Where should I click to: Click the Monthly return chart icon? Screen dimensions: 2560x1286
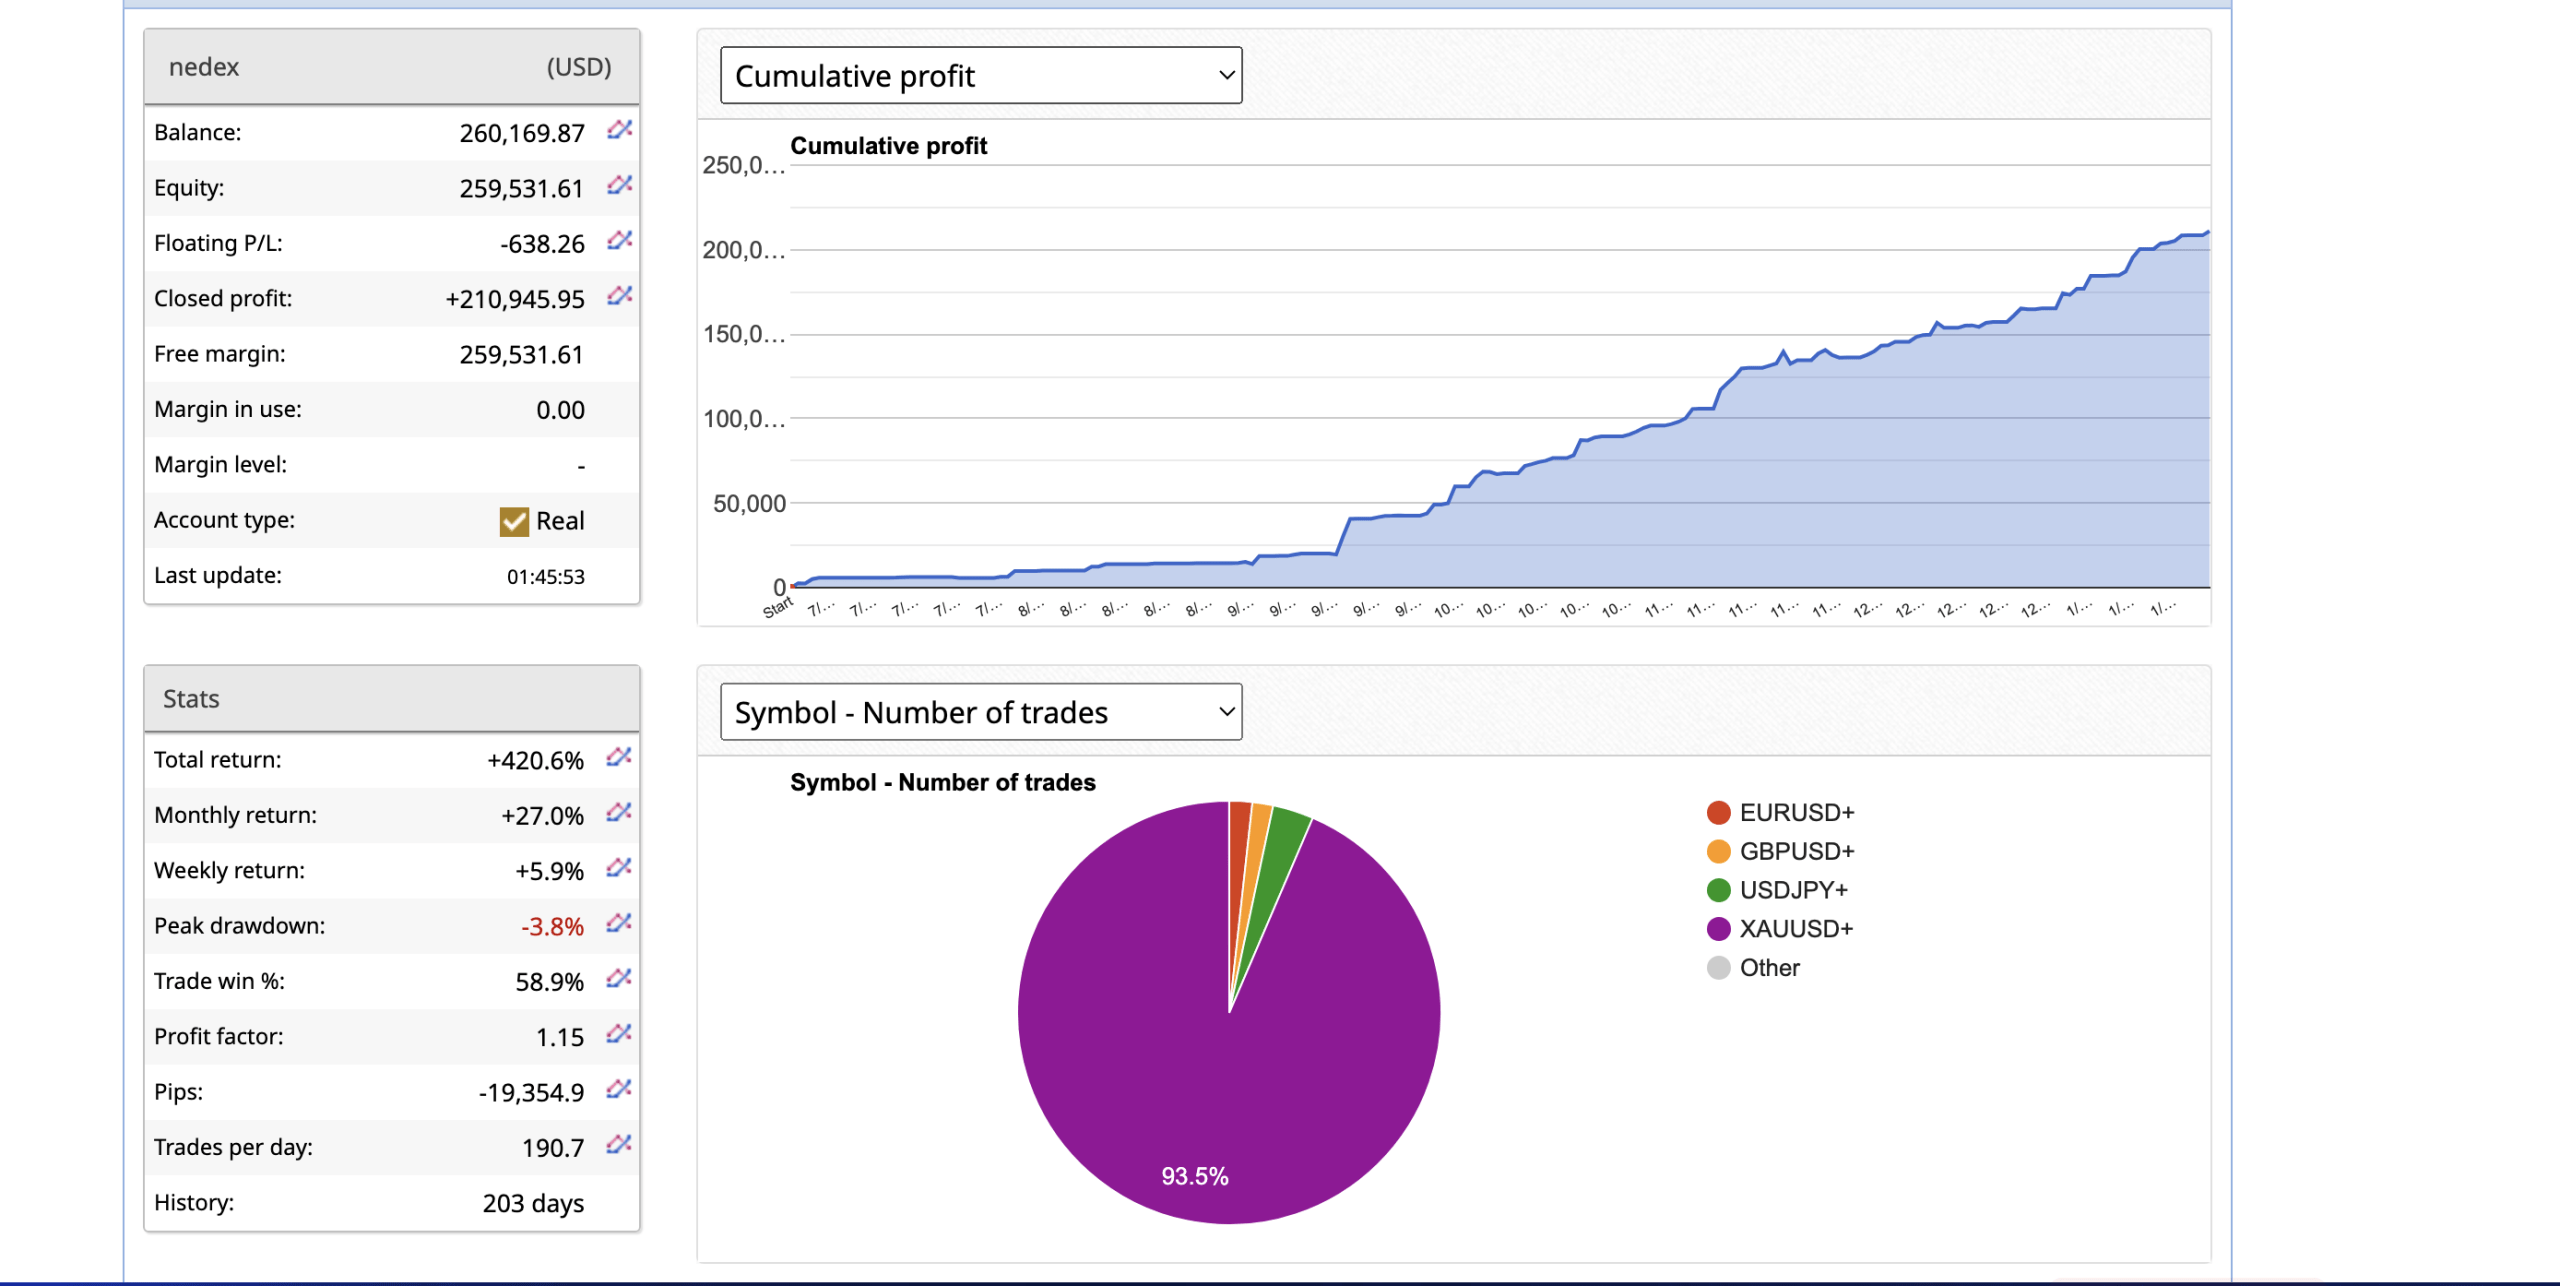[618, 812]
